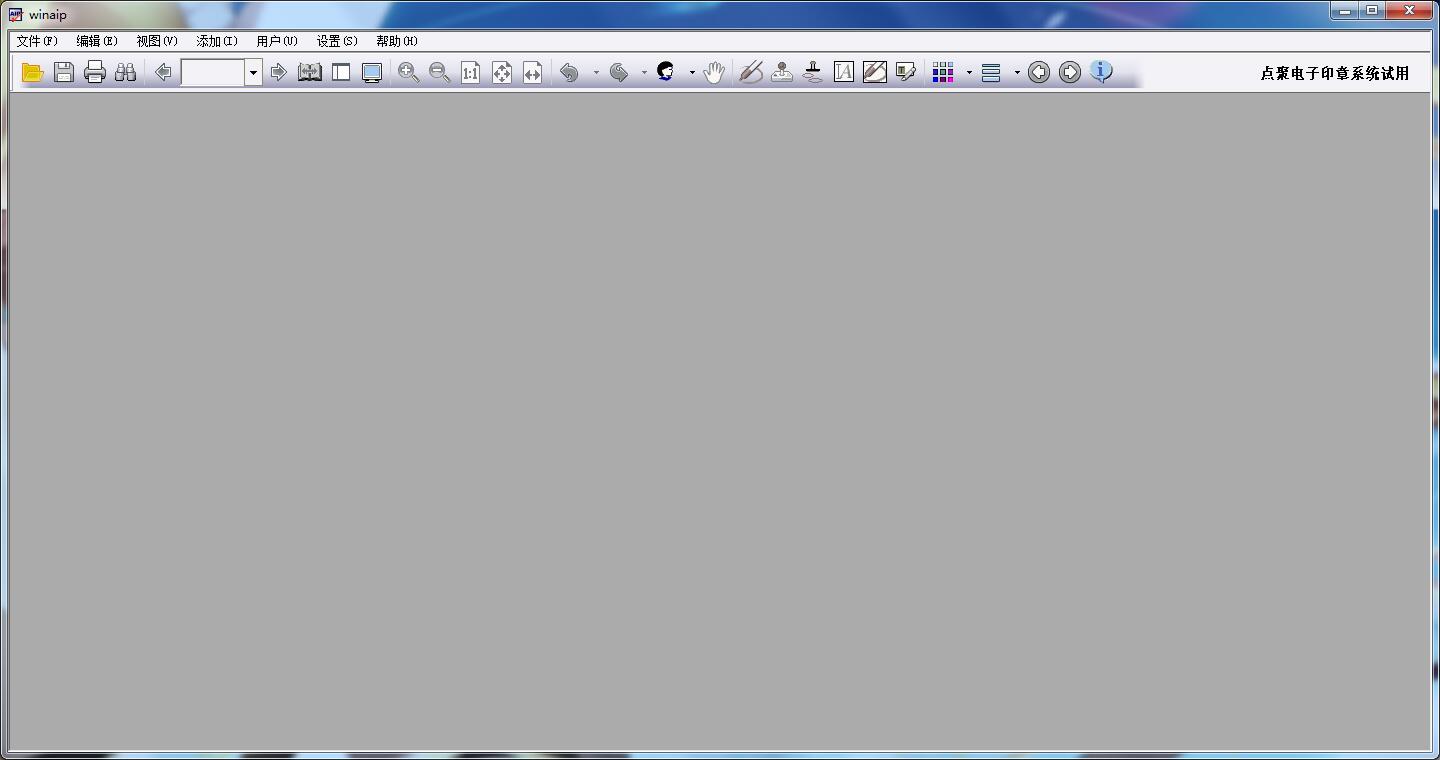Click the full screen monitor icon
Image resolution: width=1440 pixels, height=760 pixels.
coord(372,72)
